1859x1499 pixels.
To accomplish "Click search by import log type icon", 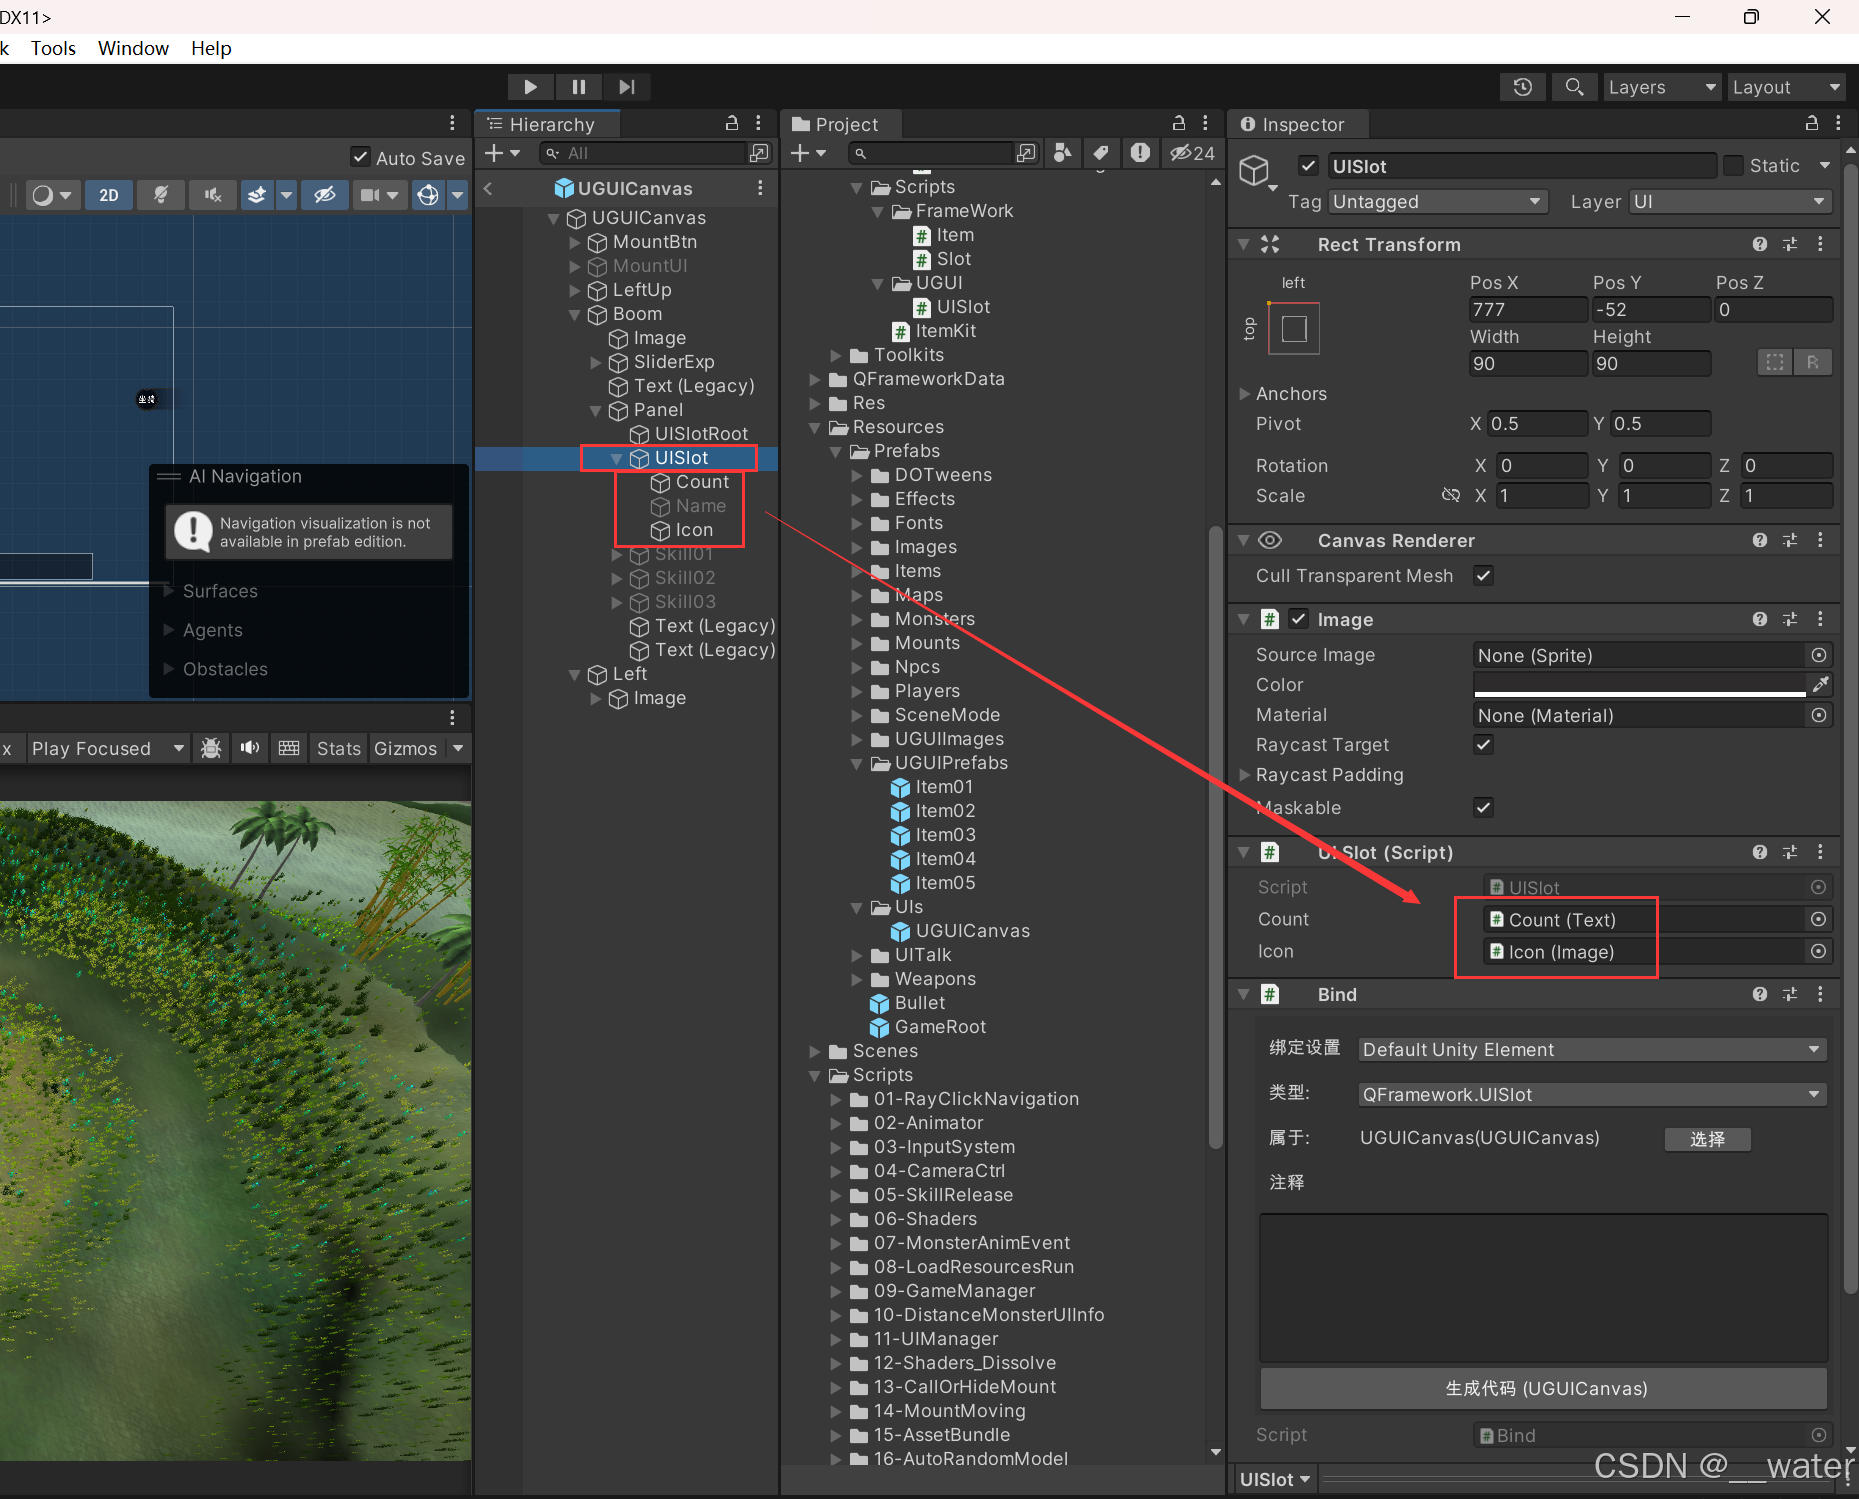I will coord(1140,153).
